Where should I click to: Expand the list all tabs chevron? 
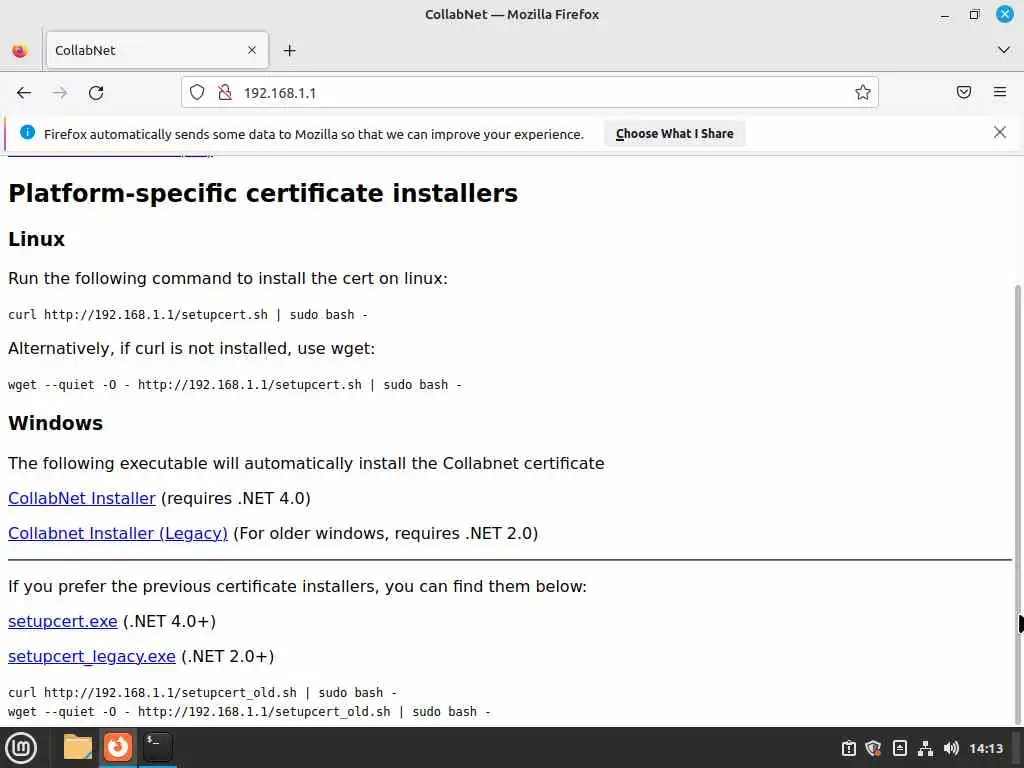1004,50
